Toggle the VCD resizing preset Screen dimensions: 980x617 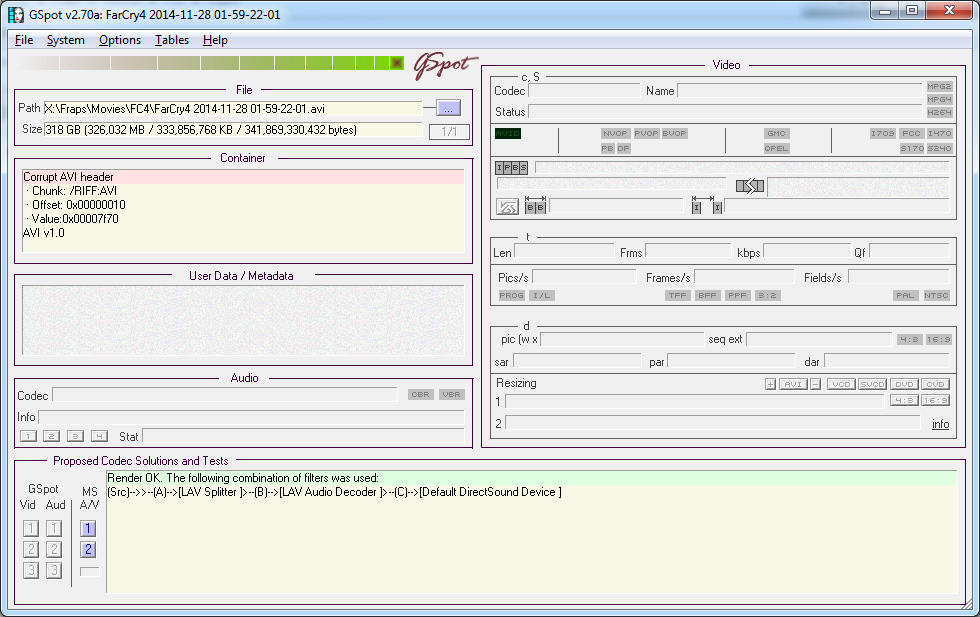(841, 384)
